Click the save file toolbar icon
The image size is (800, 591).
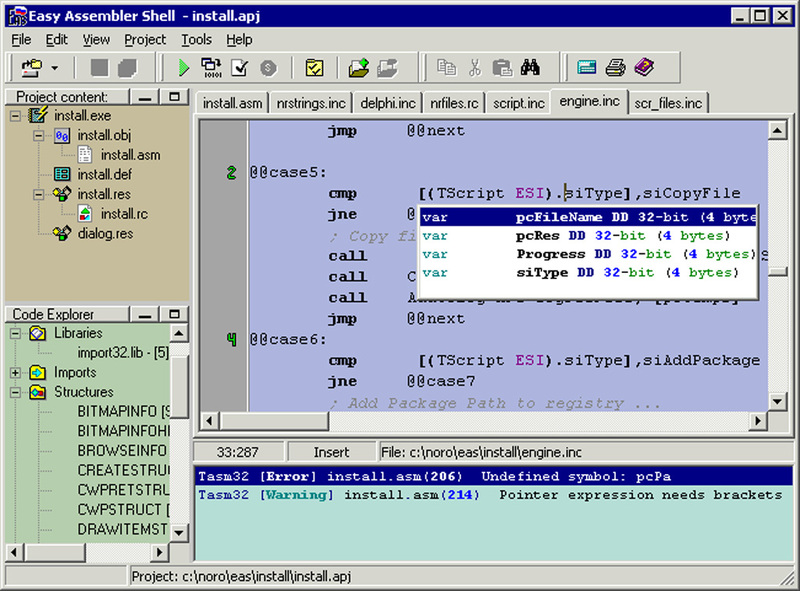[99, 67]
